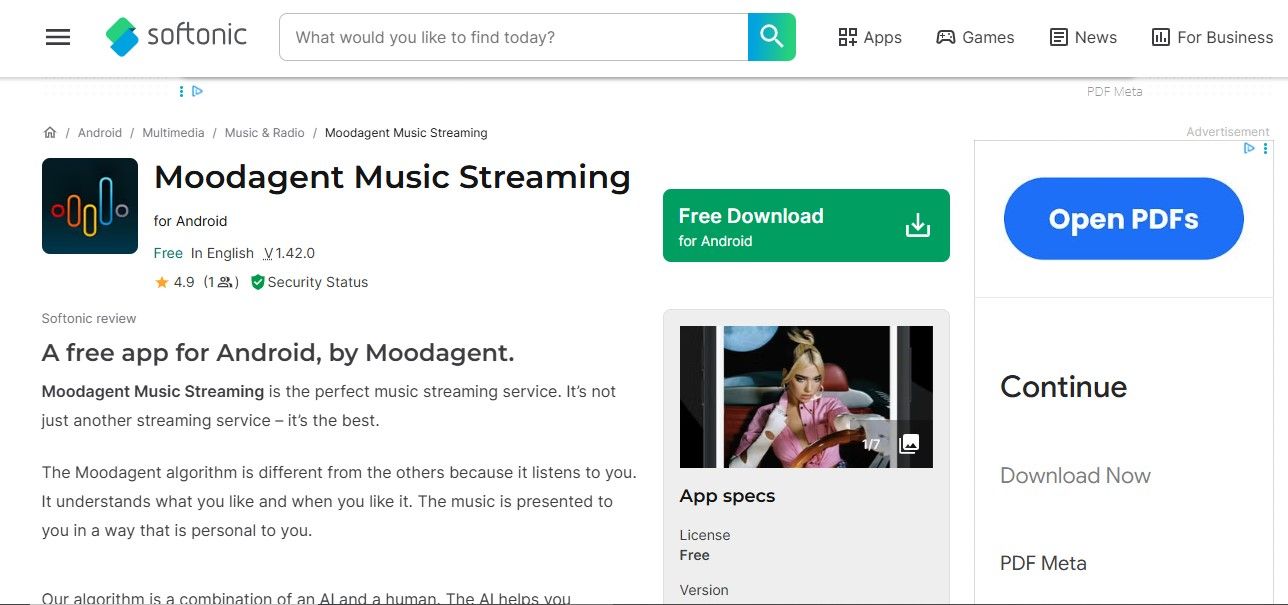Viewport: 1288px width, 605px height.
Task: Open the Dua Lipa screenshot thumbnail
Action: 806,397
